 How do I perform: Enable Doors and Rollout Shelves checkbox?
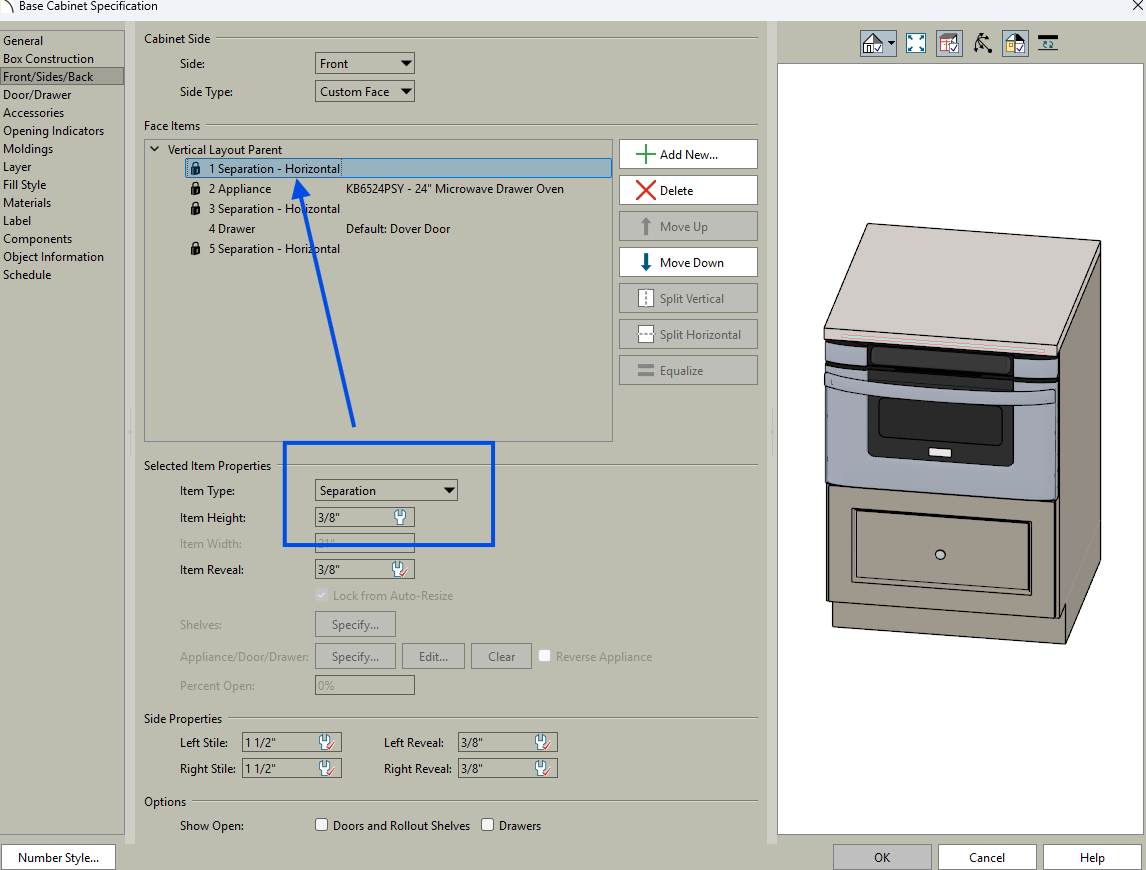(322, 825)
